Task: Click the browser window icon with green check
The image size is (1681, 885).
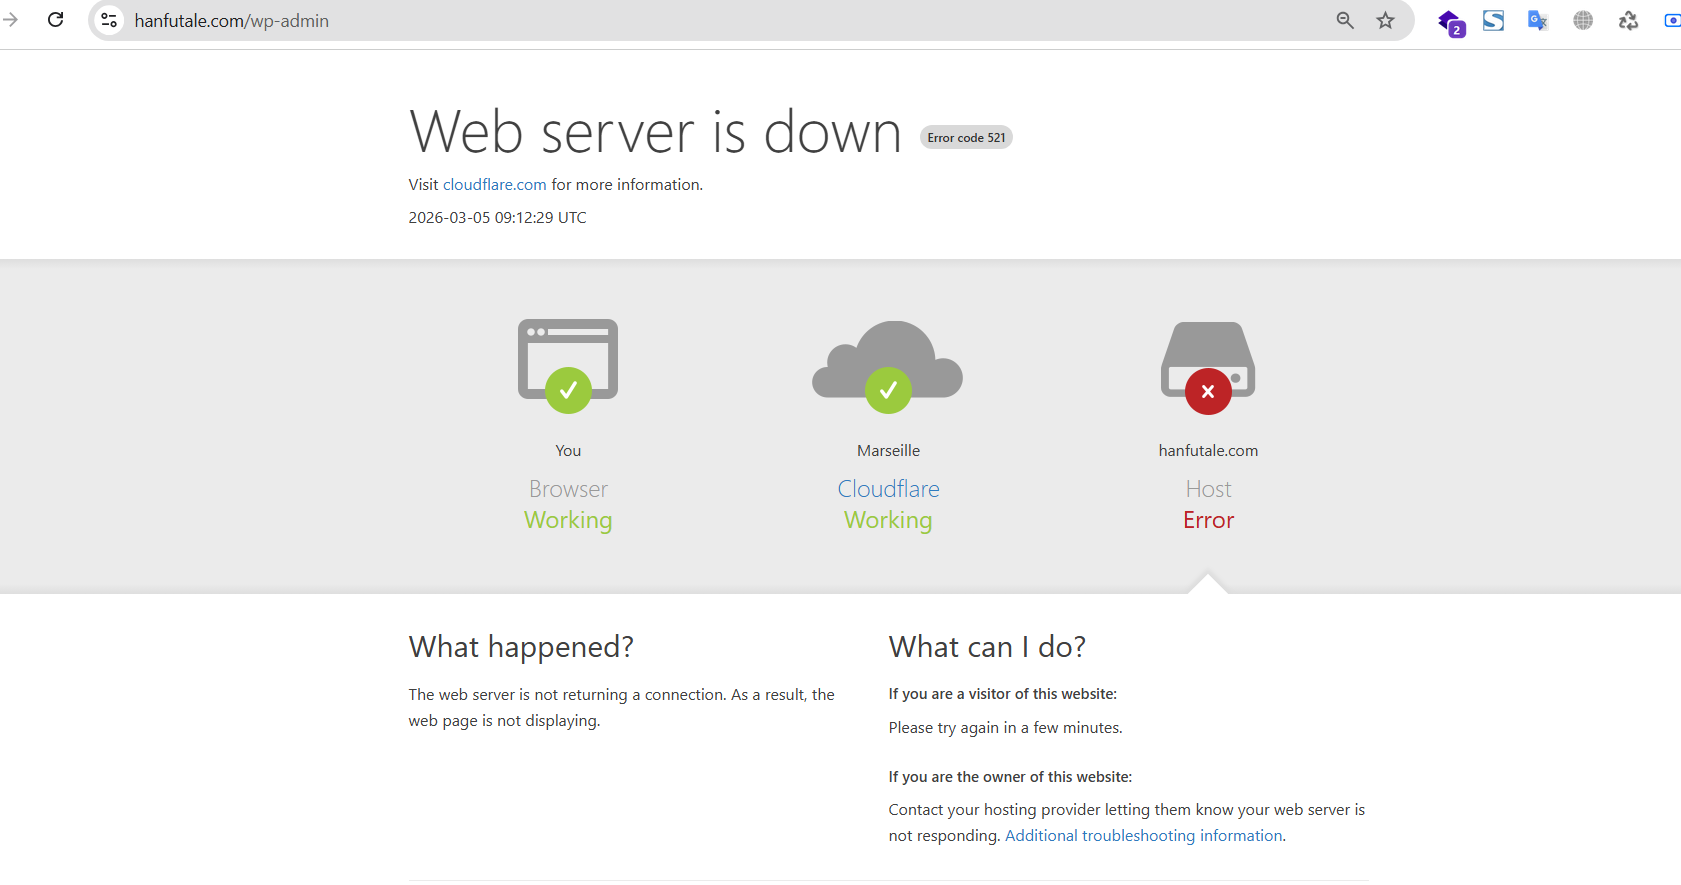Action: (568, 366)
